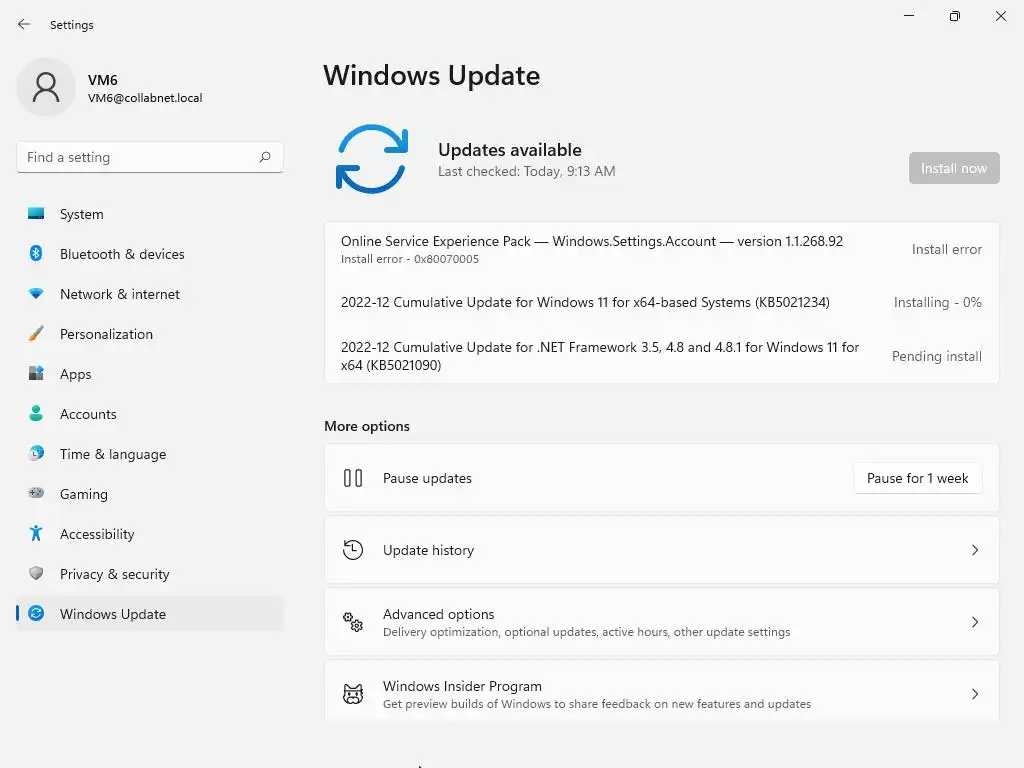
Task: Click Last checked: Today, 9:13 AM text
Action: pyautogui.click(x=526, y=171)
